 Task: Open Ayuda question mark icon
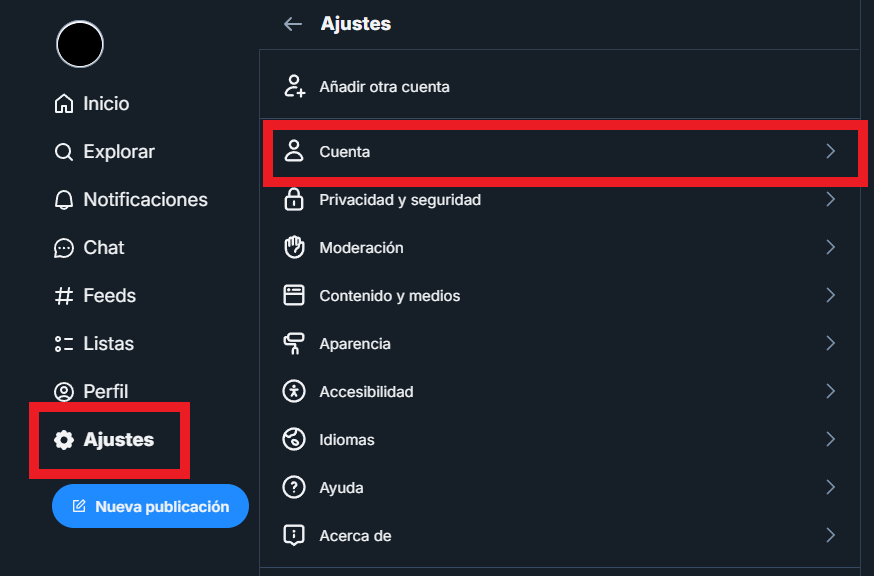[x=294, y=487]
